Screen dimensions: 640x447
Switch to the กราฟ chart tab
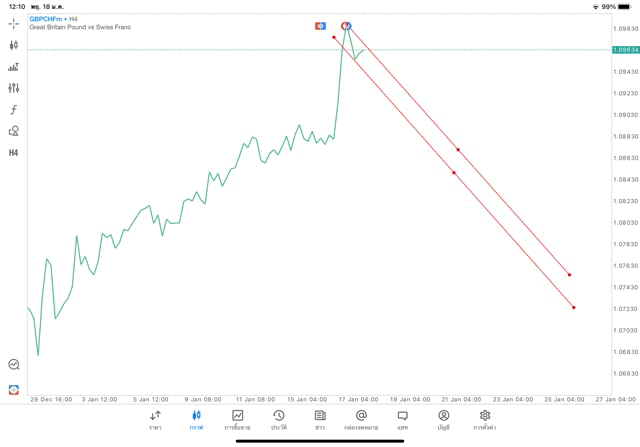pyautogui.click(x=196, y=419)
